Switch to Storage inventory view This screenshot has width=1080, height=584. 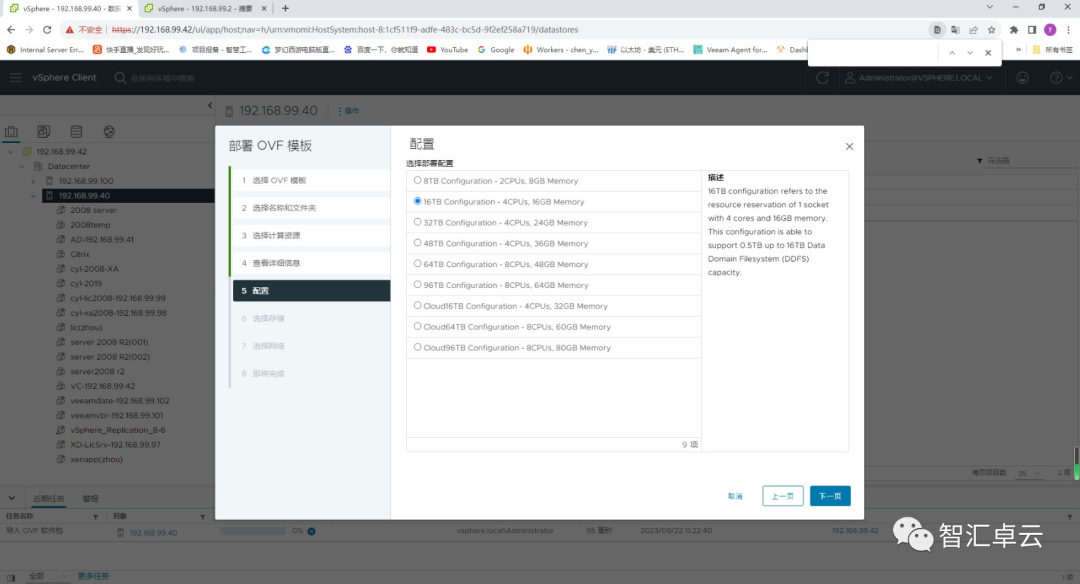(x=76, y=132)
